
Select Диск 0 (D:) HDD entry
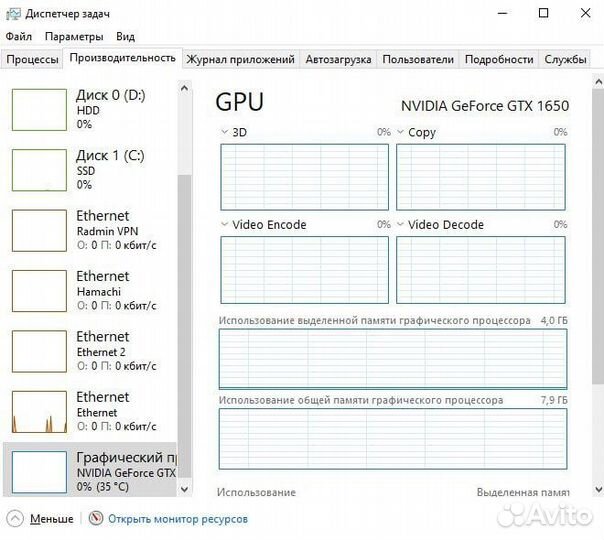pos(89,110)
